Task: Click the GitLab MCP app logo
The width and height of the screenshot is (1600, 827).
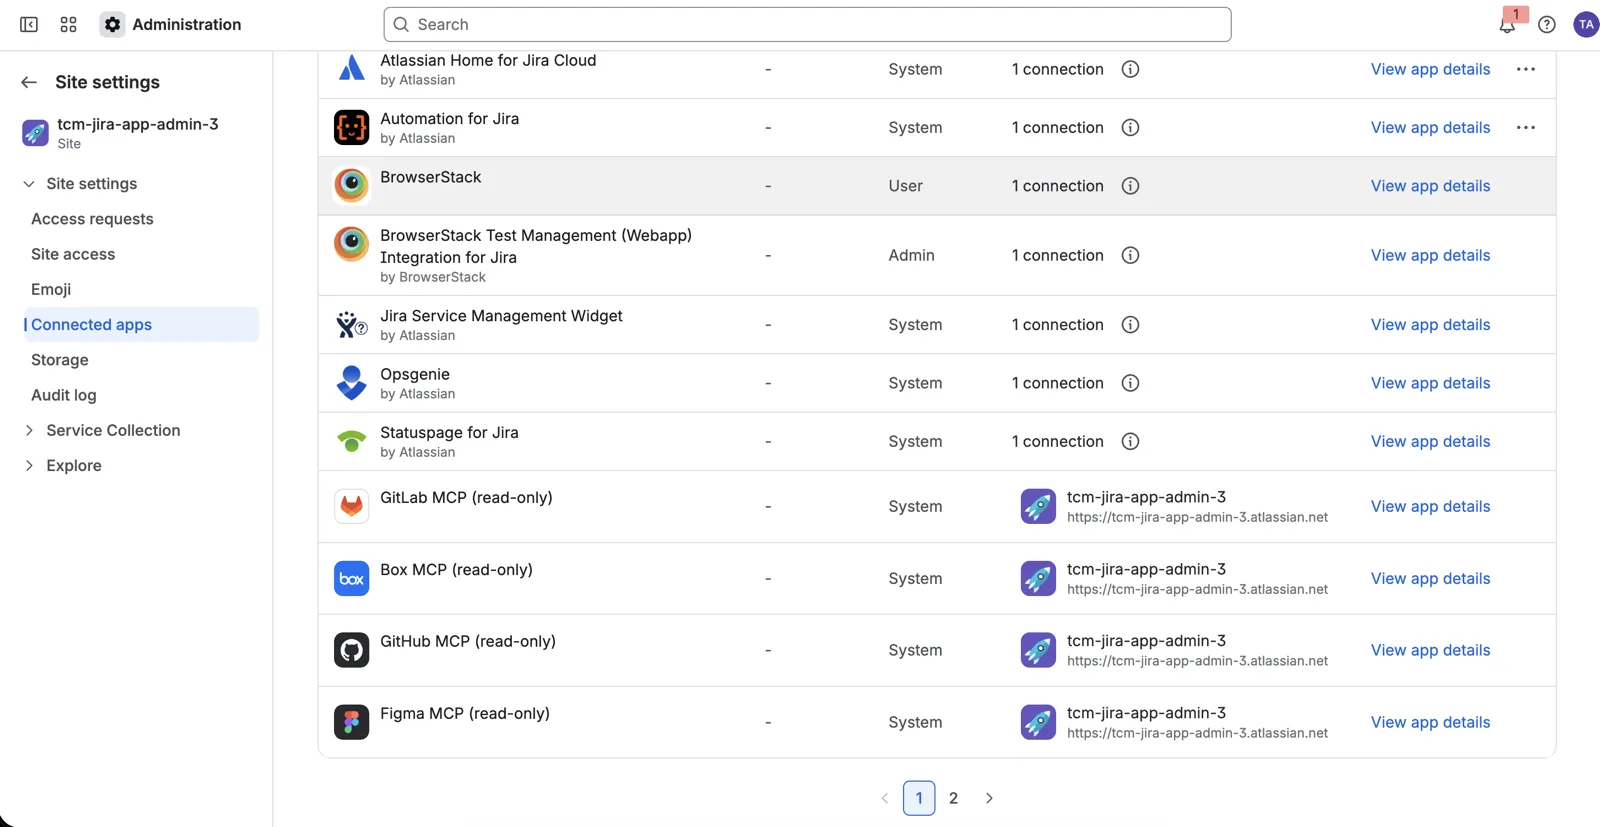Action: (351, 506)
